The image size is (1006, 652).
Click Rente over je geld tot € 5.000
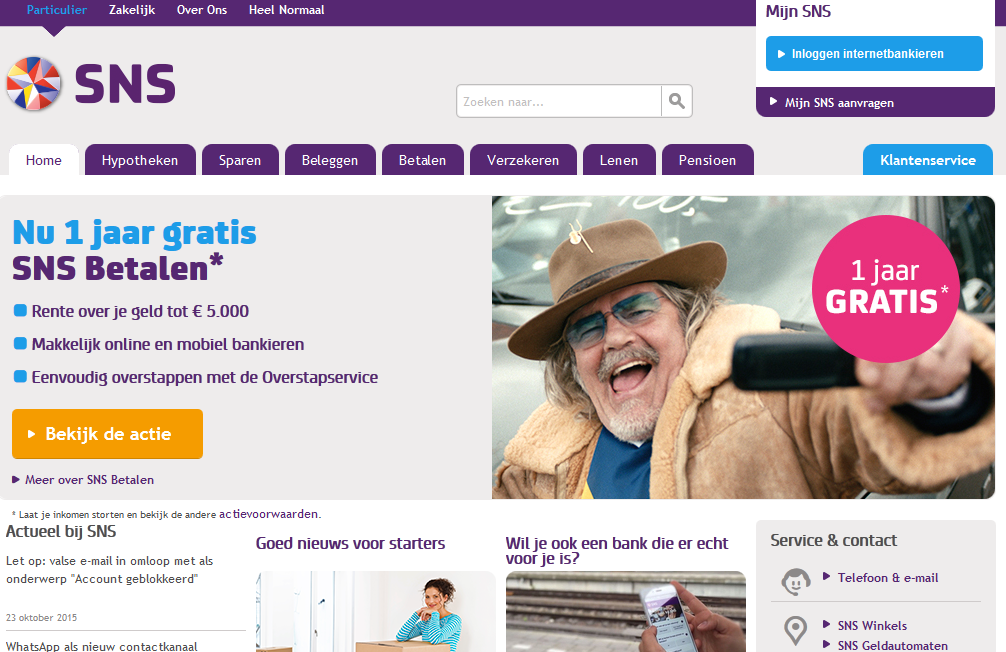pyautogui.click(x=140, y=311)
